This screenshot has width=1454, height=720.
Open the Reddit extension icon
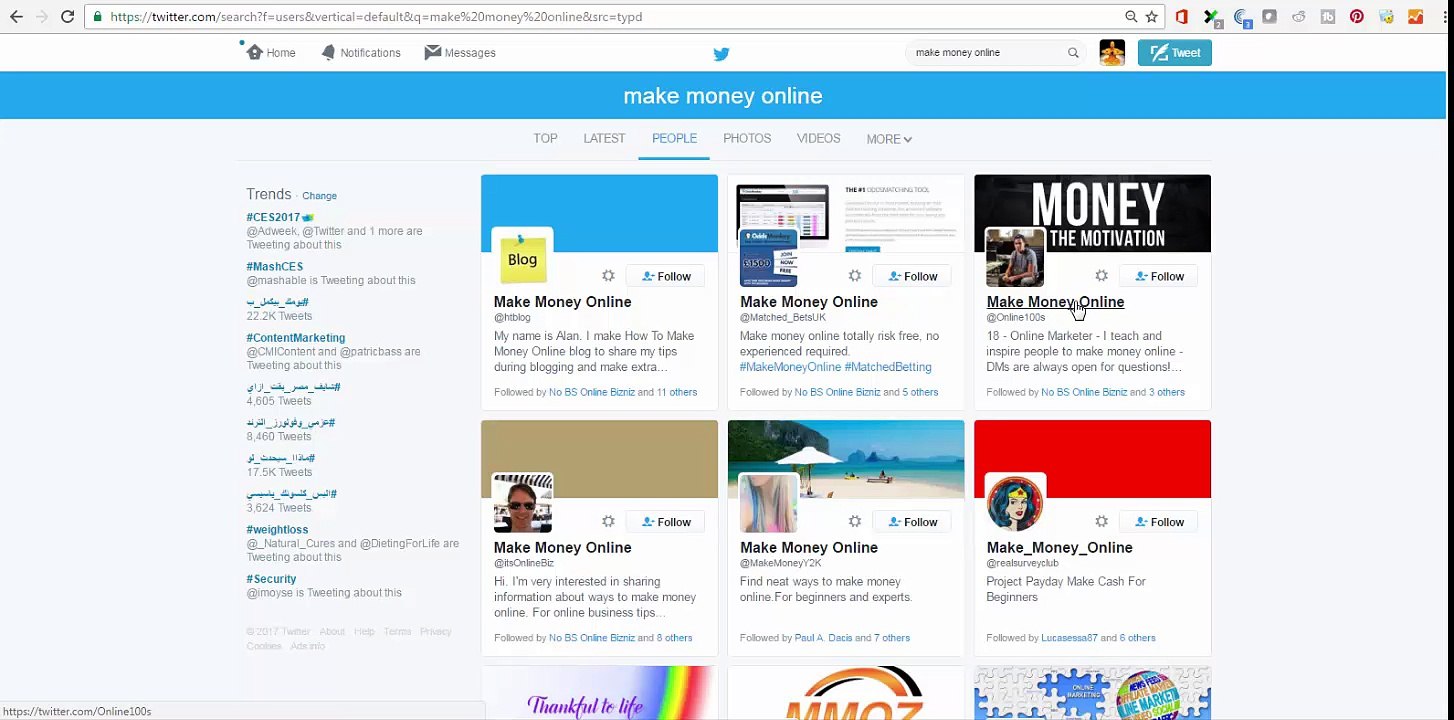[x=1298, y=17]
